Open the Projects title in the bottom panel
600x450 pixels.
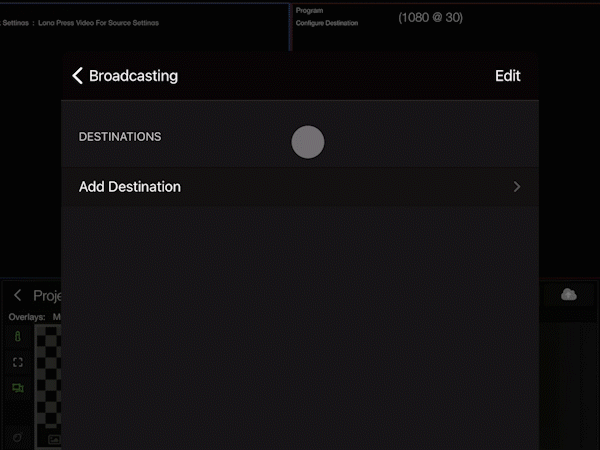[47, 296]
